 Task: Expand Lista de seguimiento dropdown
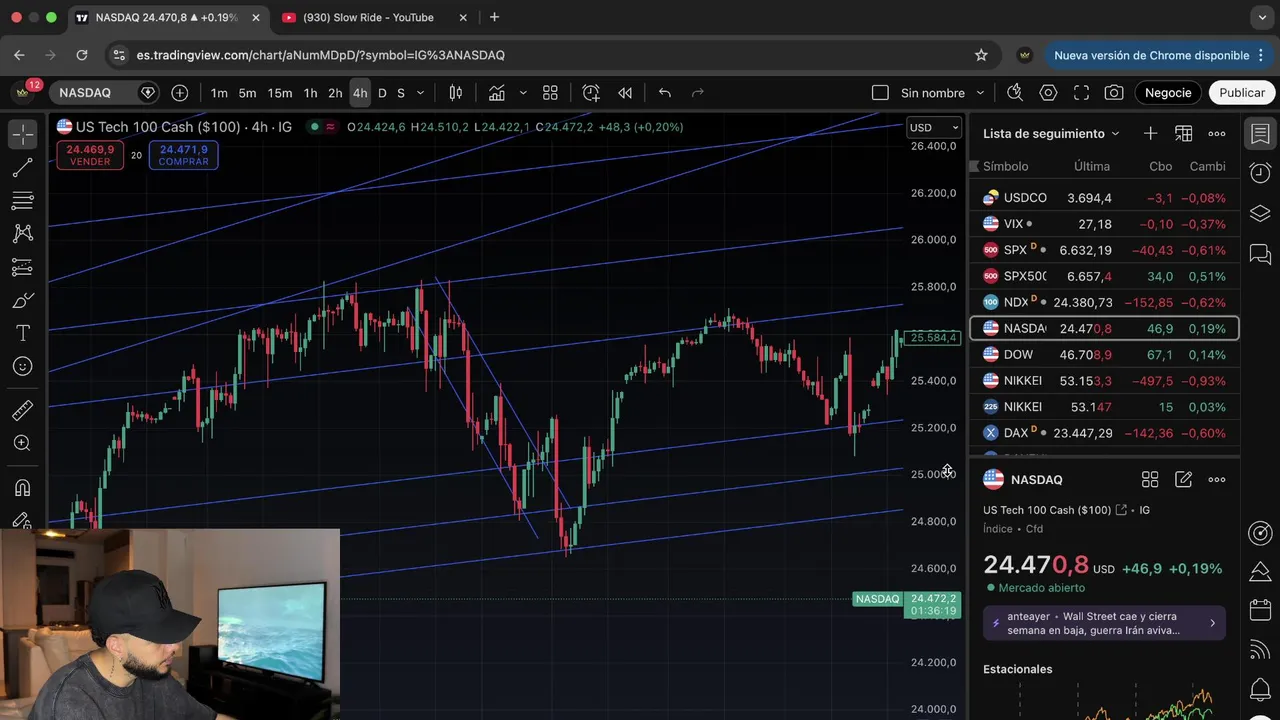point(1051,134)
